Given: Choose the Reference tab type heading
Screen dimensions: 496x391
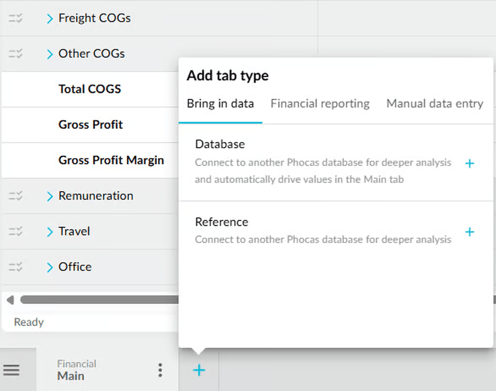Looking at the screenshot, I should pos(222,222).
